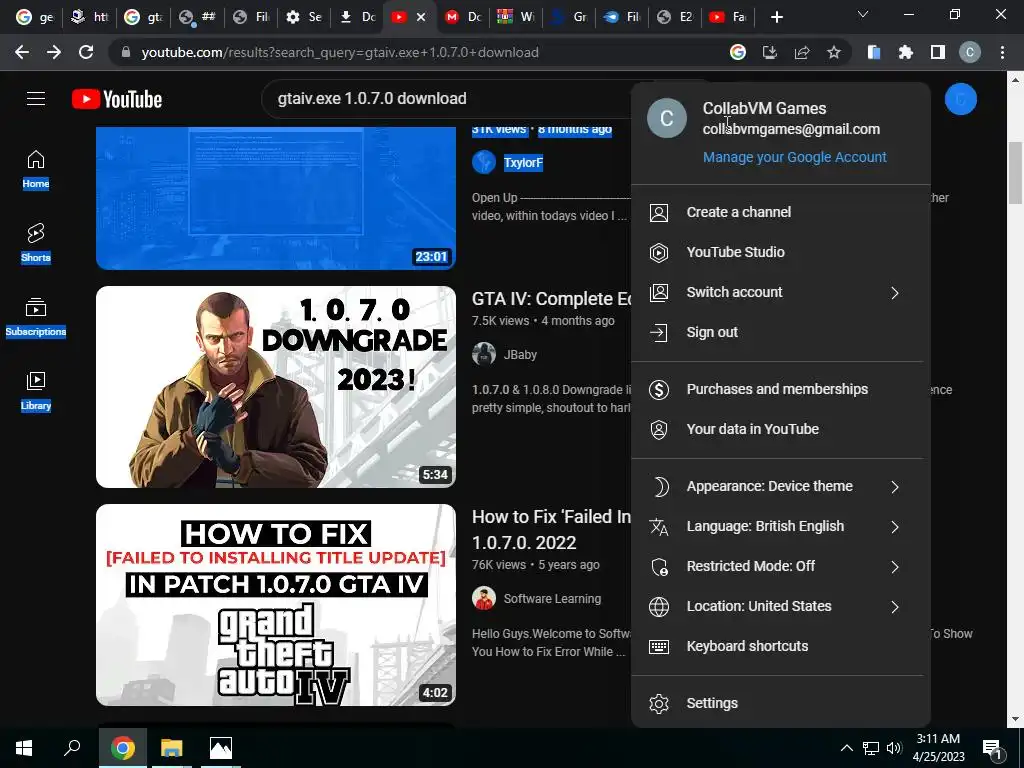1024x768 pixels.
Task: Open Settings from account menu
Action: tap(780, 703)
